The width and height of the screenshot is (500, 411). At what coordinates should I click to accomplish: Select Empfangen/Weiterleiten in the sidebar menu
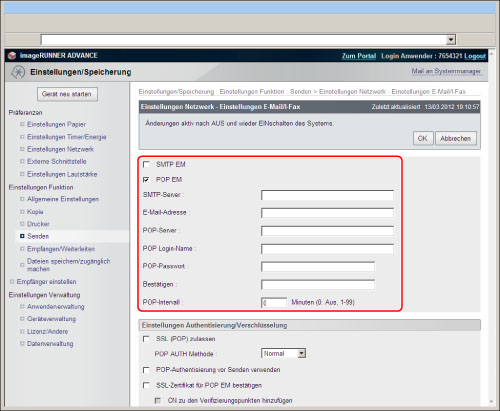click(61, 249)
